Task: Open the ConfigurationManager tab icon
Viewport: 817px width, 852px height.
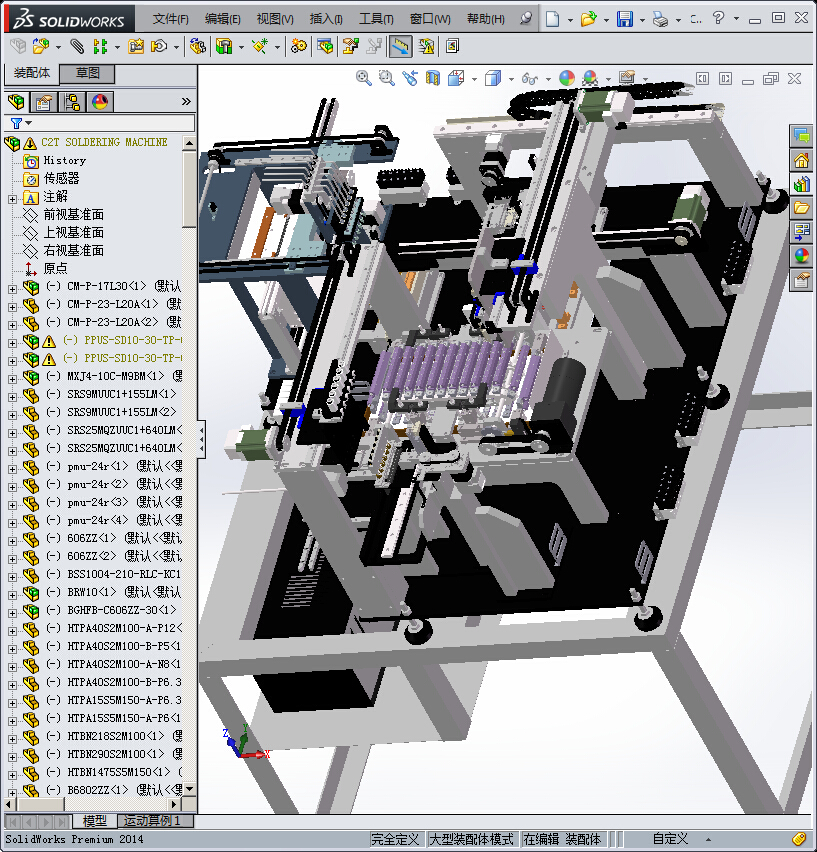Action: [72, 102]
